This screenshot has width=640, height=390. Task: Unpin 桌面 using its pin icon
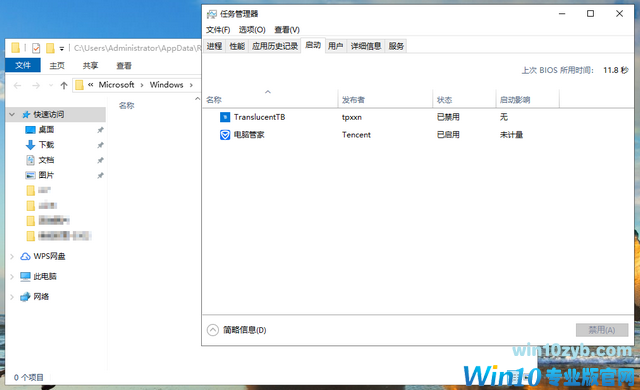pos(100,130)
